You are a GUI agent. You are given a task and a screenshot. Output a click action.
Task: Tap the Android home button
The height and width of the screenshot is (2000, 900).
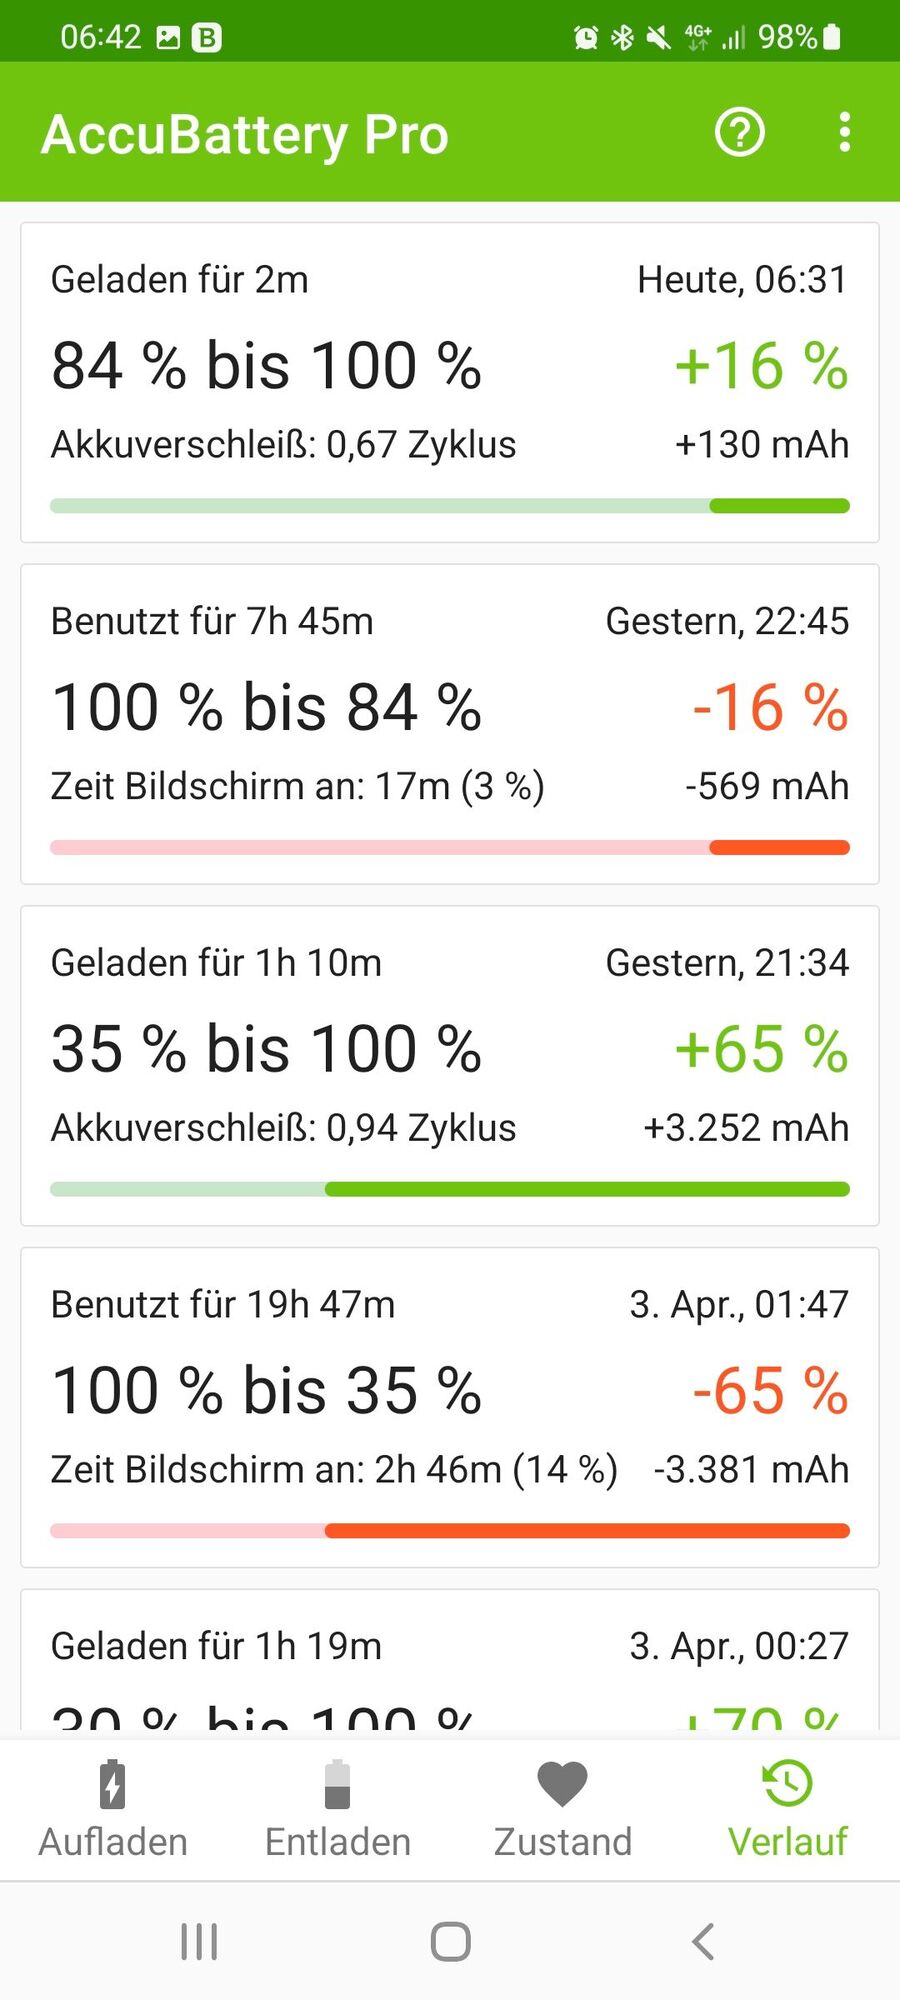click(x=450, y=1942)
